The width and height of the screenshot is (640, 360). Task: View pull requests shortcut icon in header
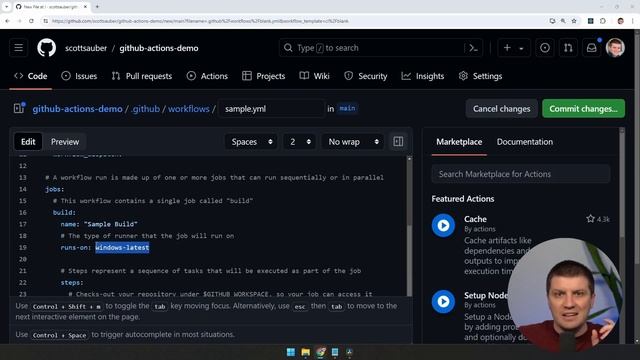click(x=568, y=48)
